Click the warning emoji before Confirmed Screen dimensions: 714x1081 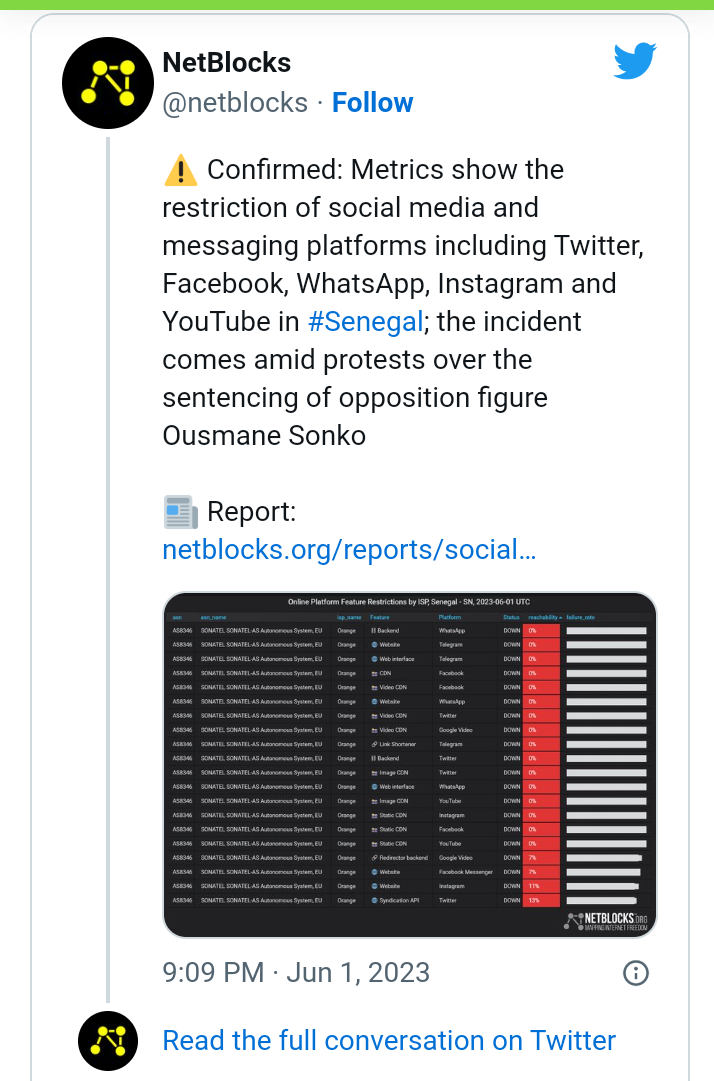point(180,171)
